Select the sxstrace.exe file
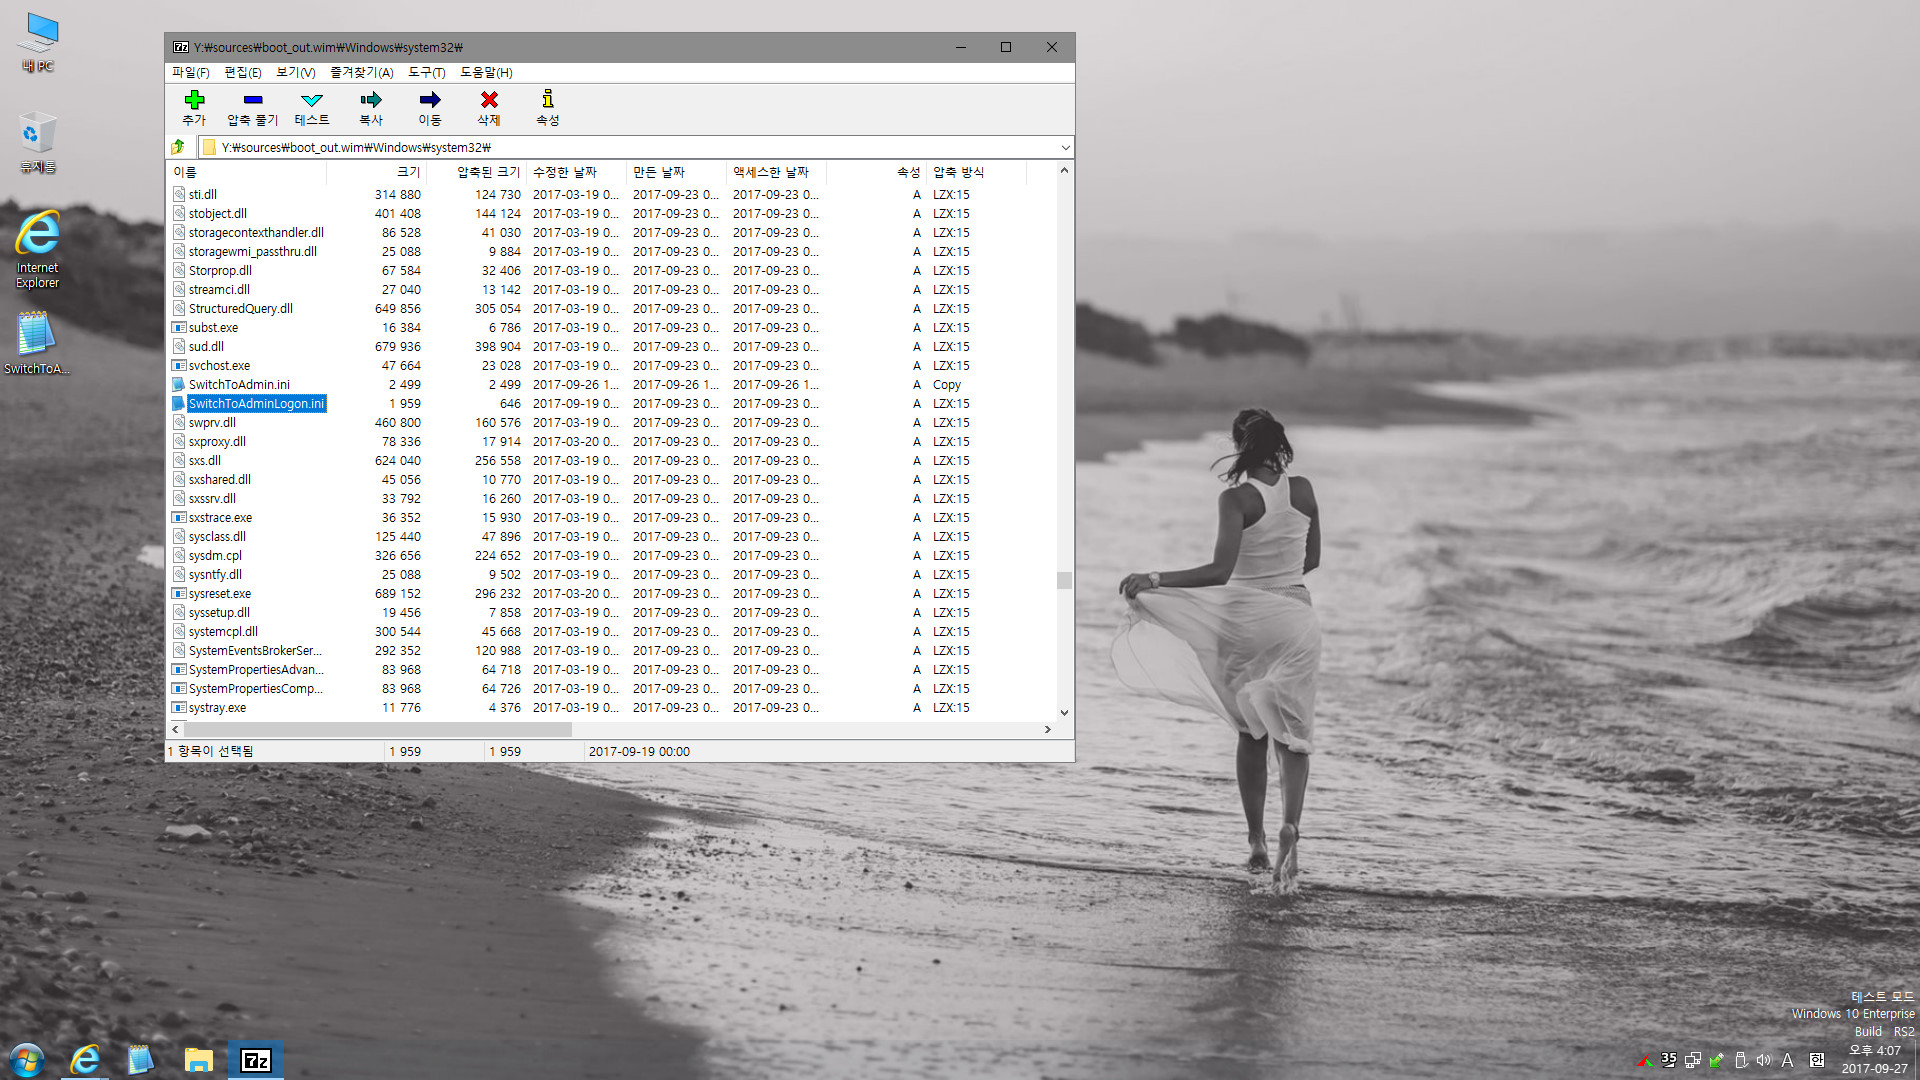 [220, 518]
